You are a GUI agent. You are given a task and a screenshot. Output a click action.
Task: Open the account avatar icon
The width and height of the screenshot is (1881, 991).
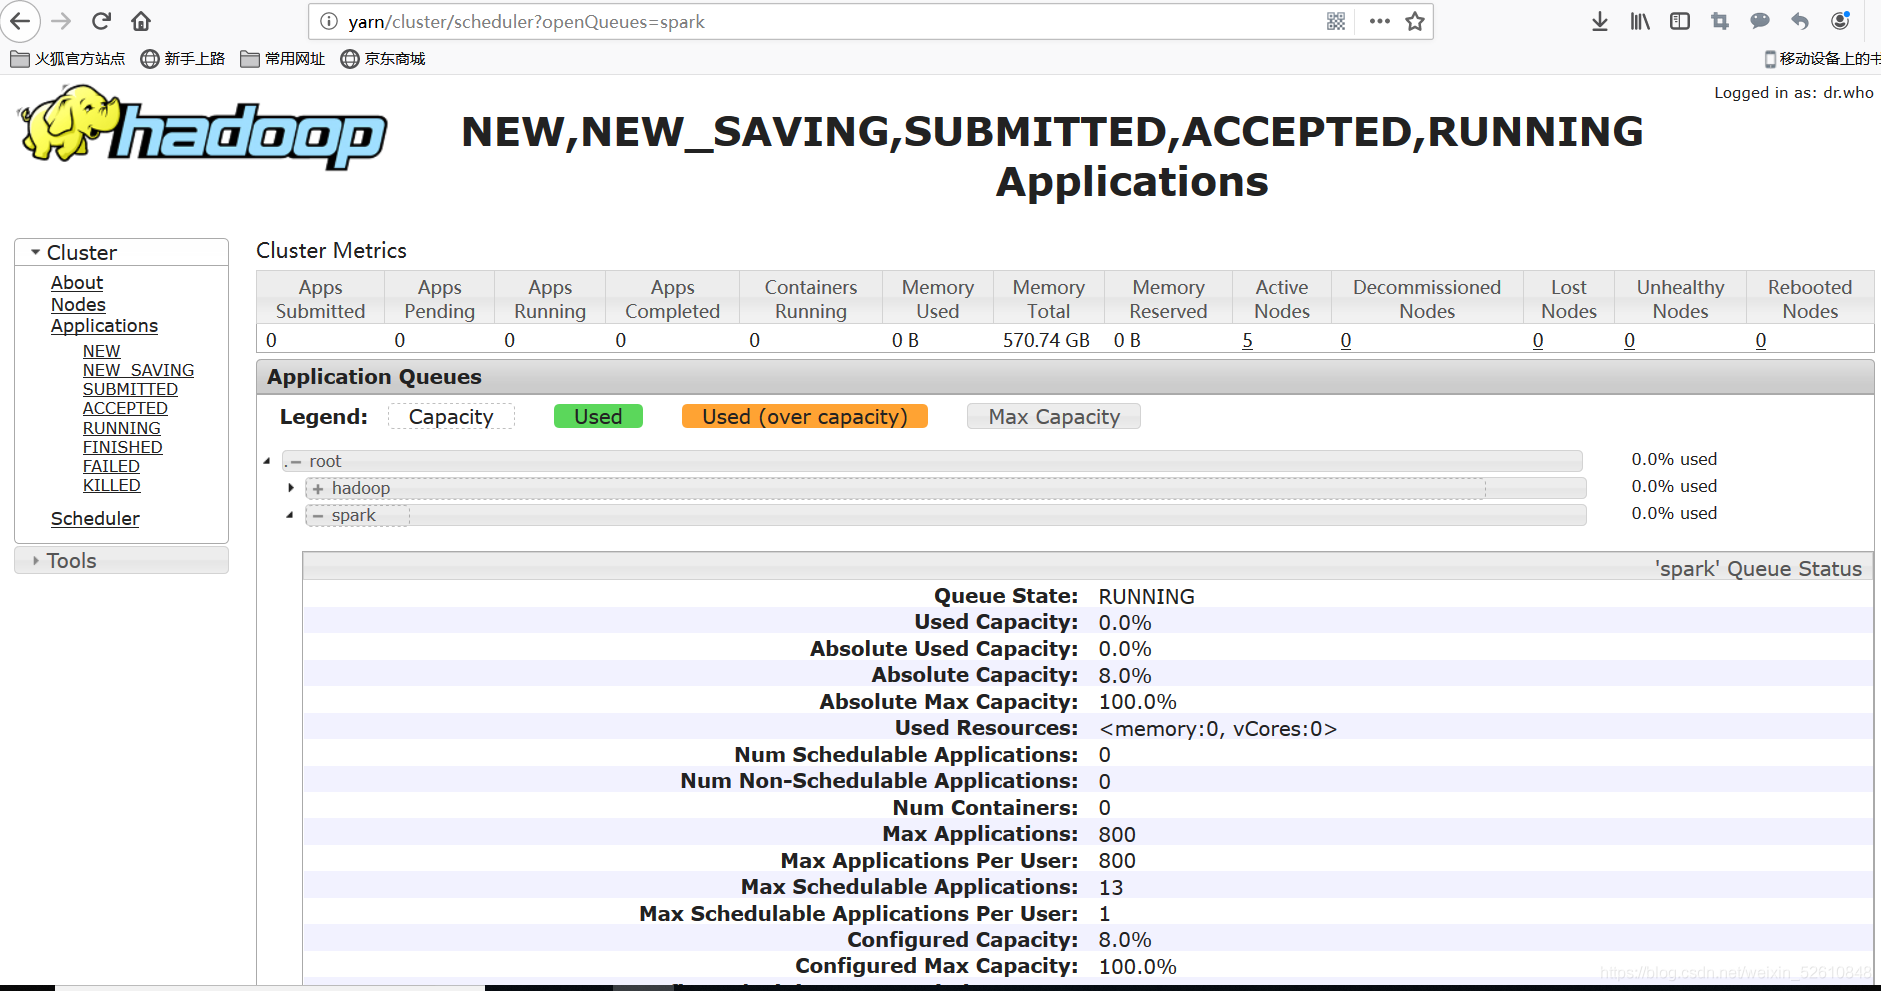point(1840,21)
